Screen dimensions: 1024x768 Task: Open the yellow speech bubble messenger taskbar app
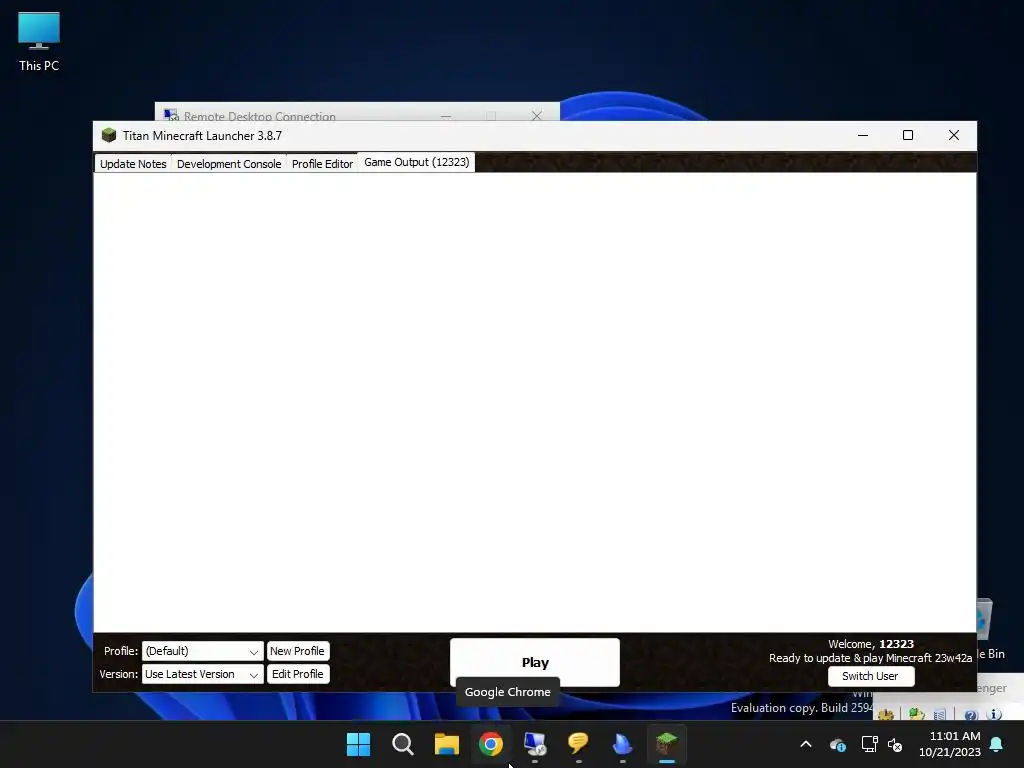pos(579,744)
